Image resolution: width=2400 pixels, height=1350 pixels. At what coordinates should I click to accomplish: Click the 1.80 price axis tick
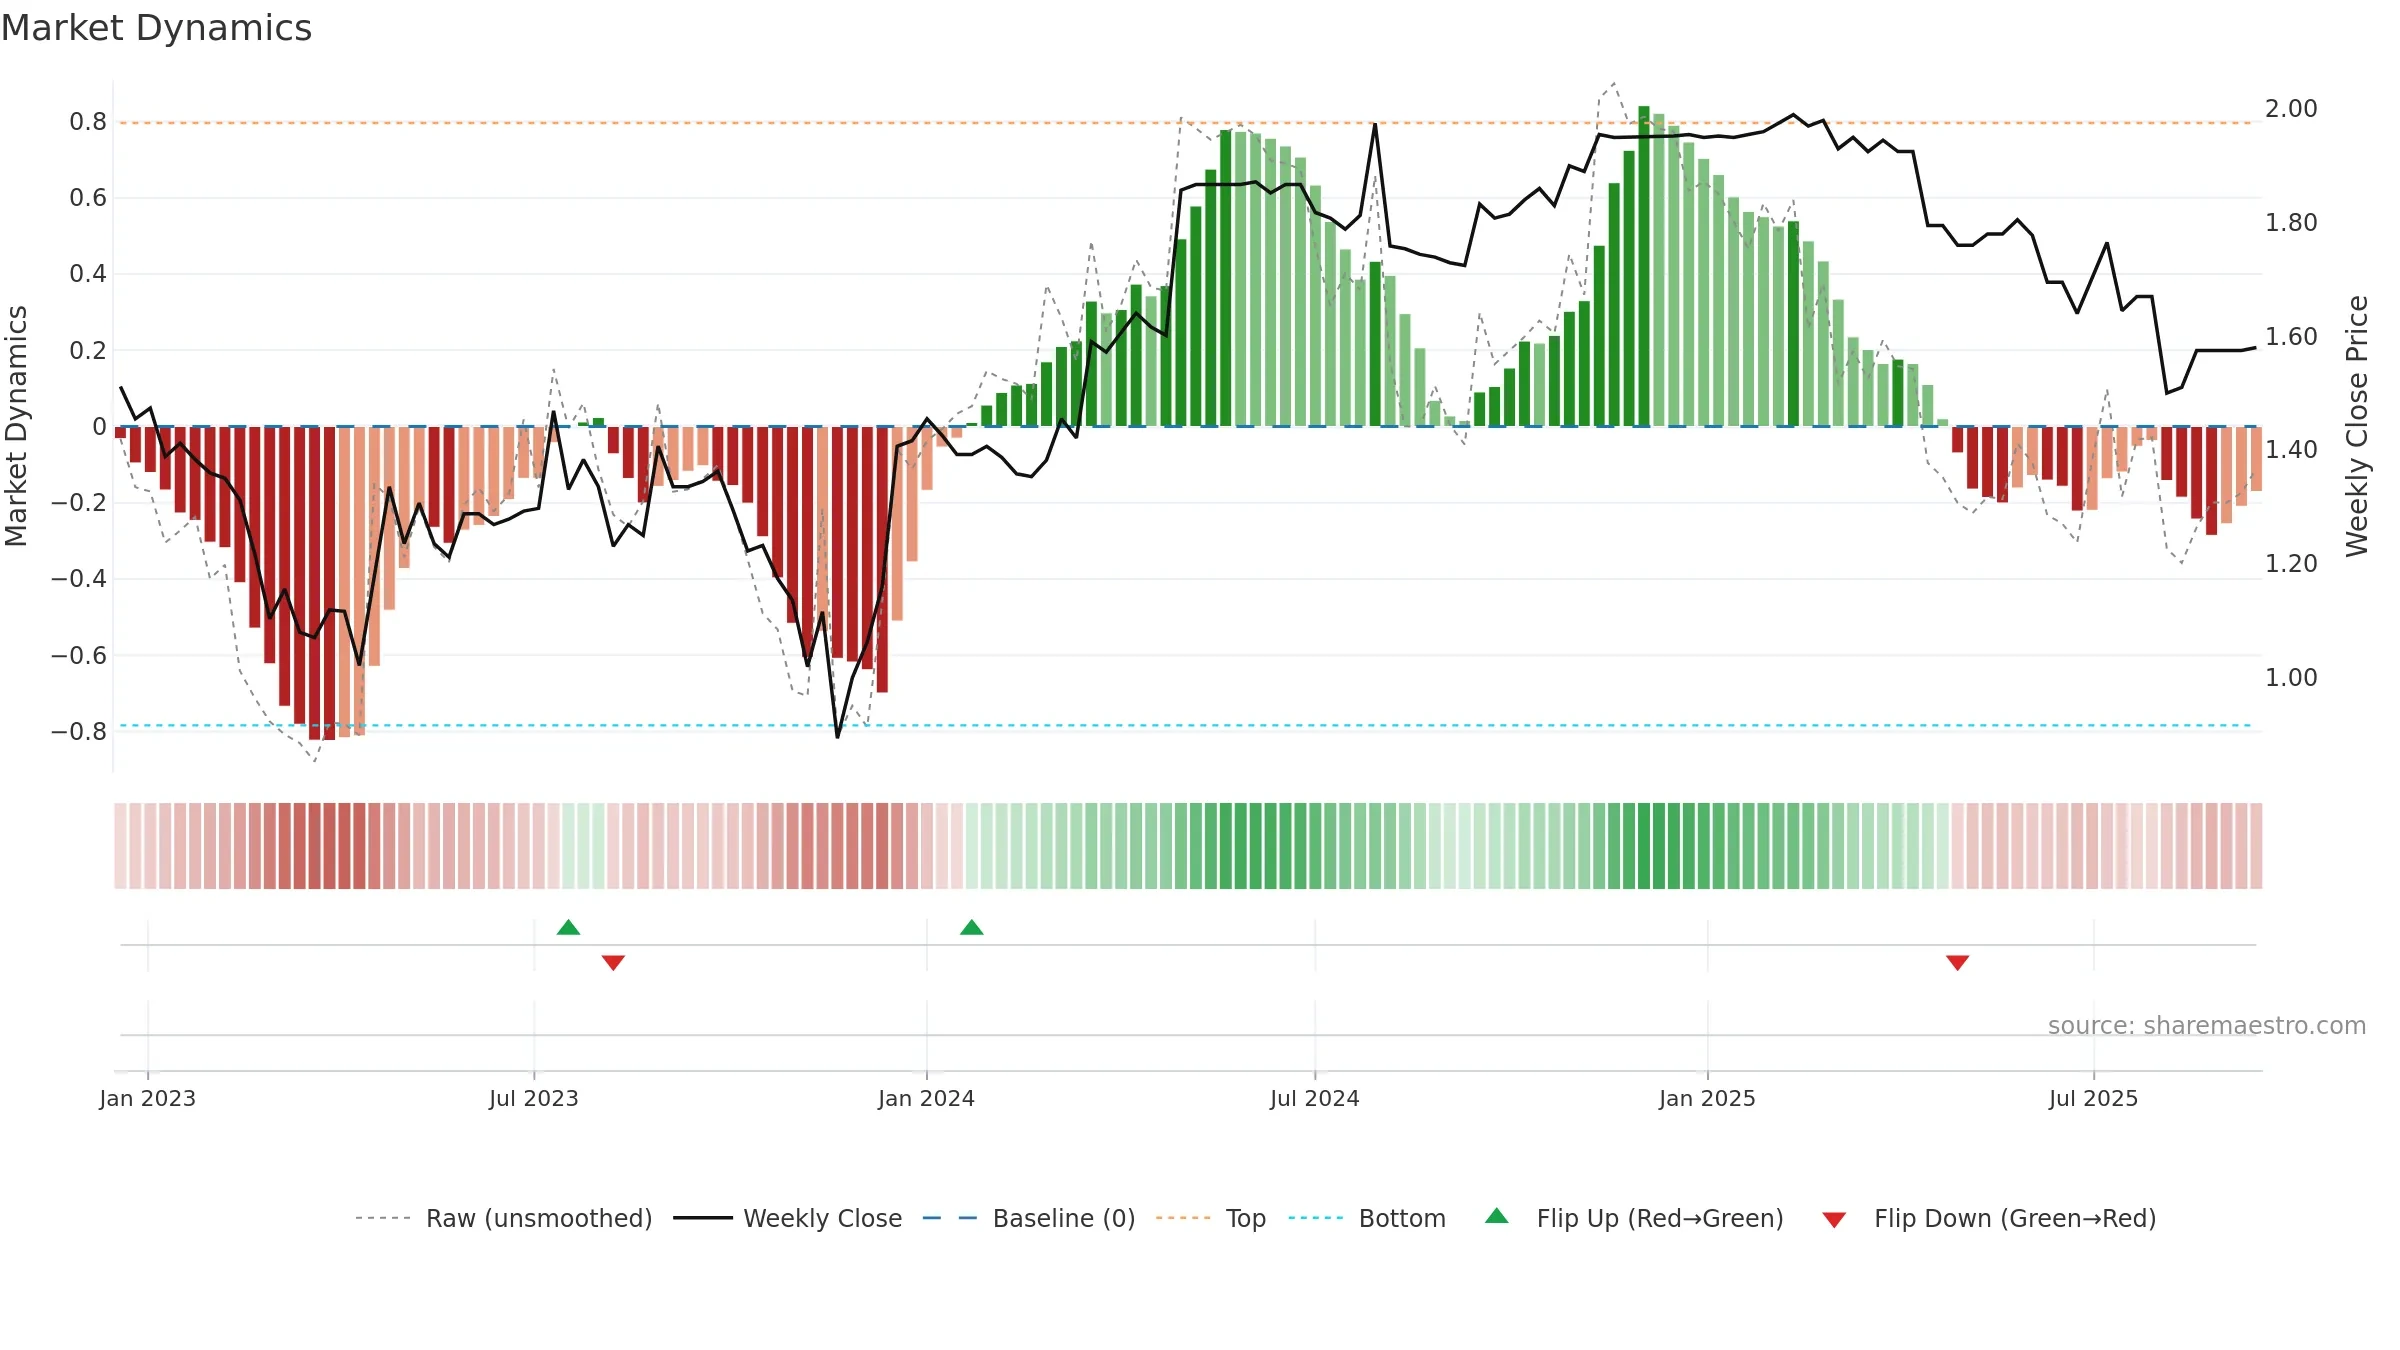click(x=2291, y=222)
